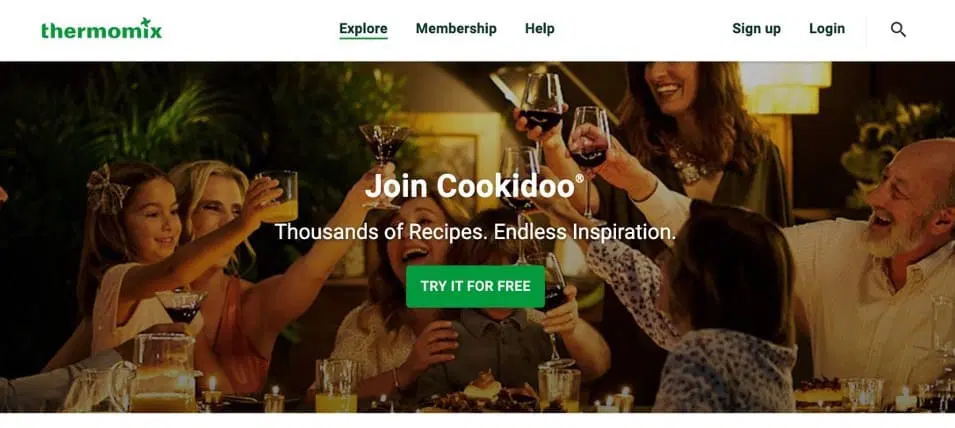
Task: Click the standing woman's necklace
Action: coord(690,163)
